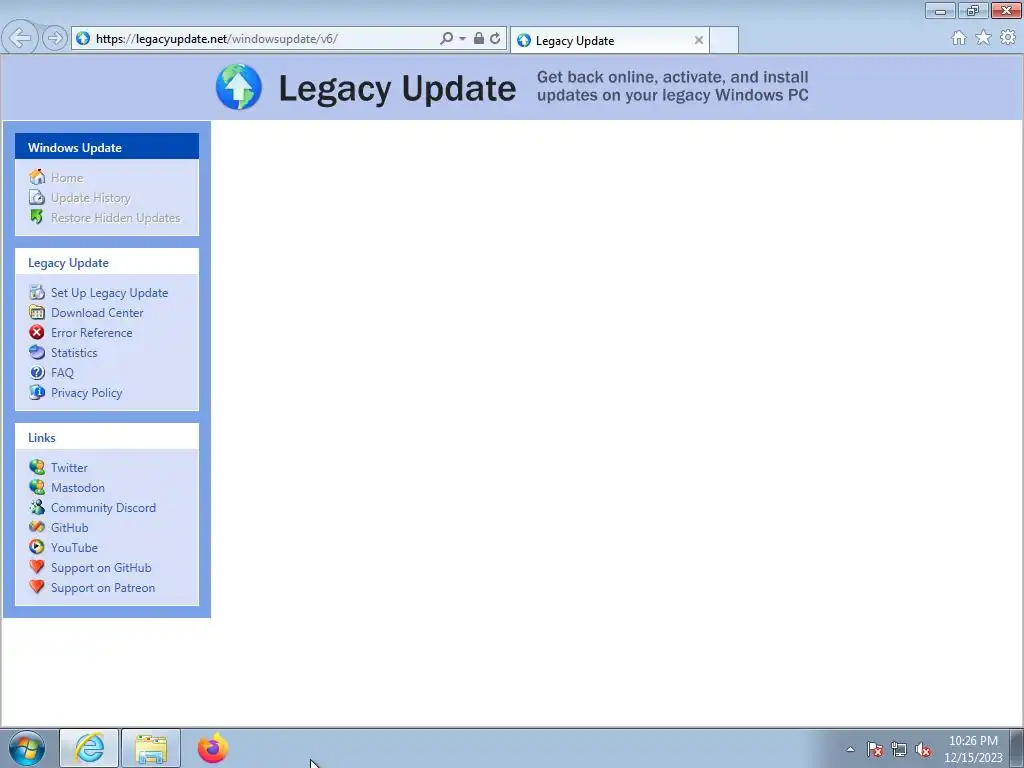Image resolution: width=1024 pixels, height=768 pixels.
Task: Open the Privacy Policy link
Action: [86, 393]
